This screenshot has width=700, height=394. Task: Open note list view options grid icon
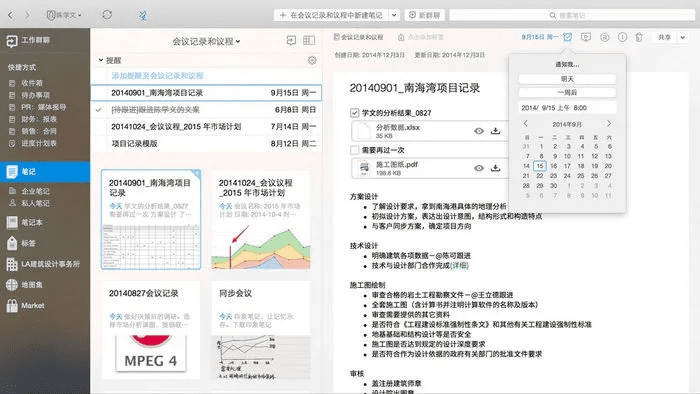click(309, 41)
